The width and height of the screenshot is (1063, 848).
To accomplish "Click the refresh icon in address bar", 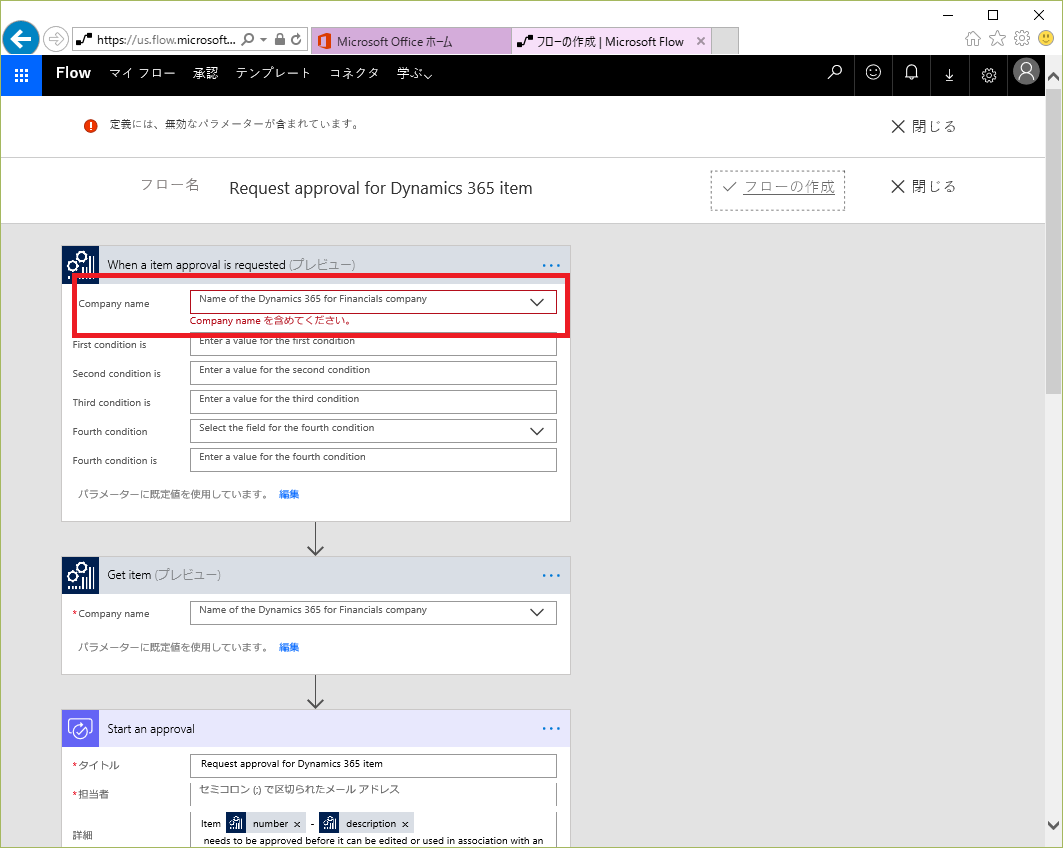I will click(x=296, y=39).
